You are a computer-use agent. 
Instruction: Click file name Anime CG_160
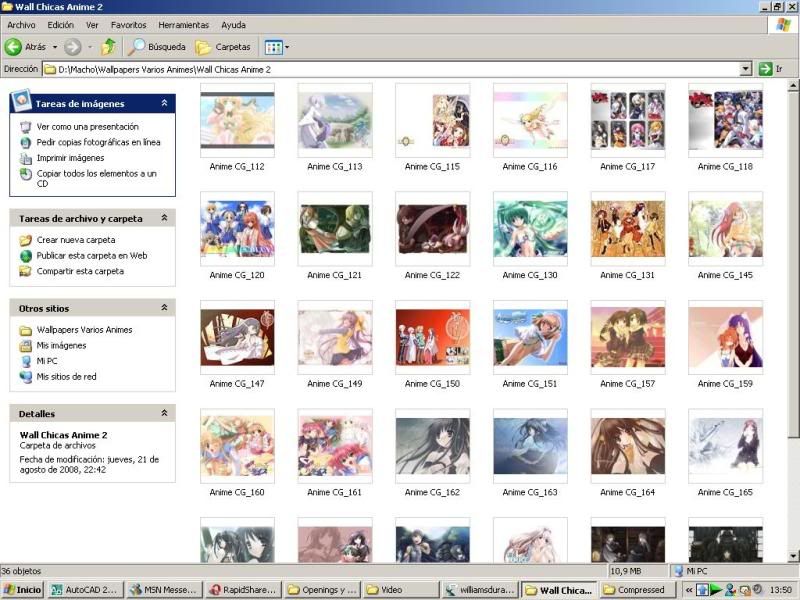pos(237,492)
